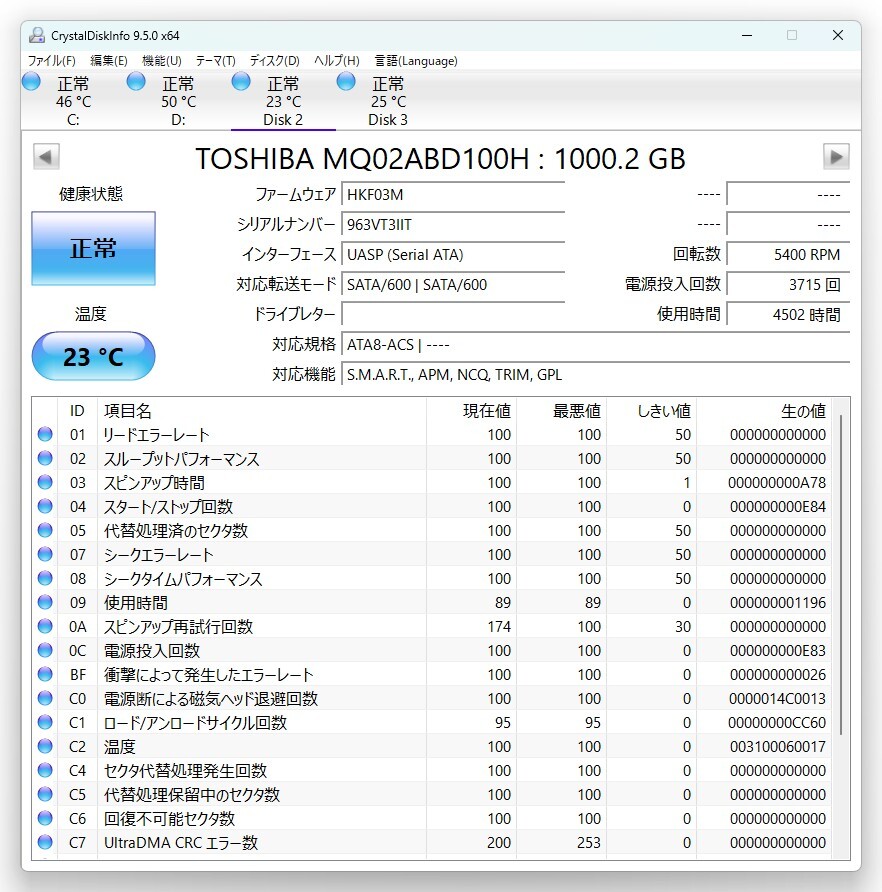Click the 現在値 column header
The width and height of the screenshot is (882, 892).
click(x=472, y=411)
